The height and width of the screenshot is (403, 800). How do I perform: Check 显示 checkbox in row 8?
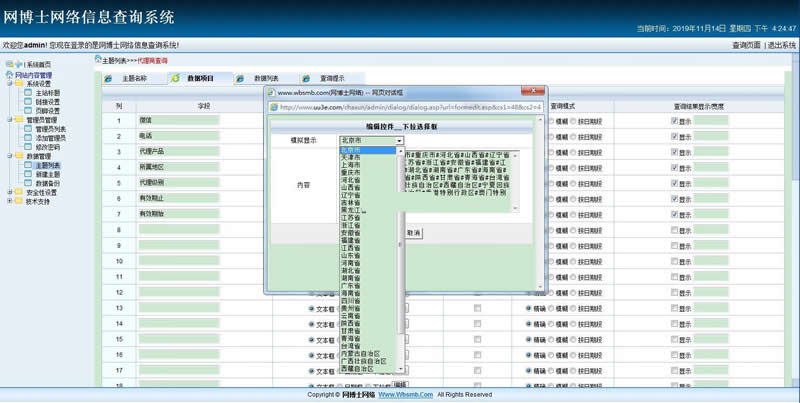(674, 231)
